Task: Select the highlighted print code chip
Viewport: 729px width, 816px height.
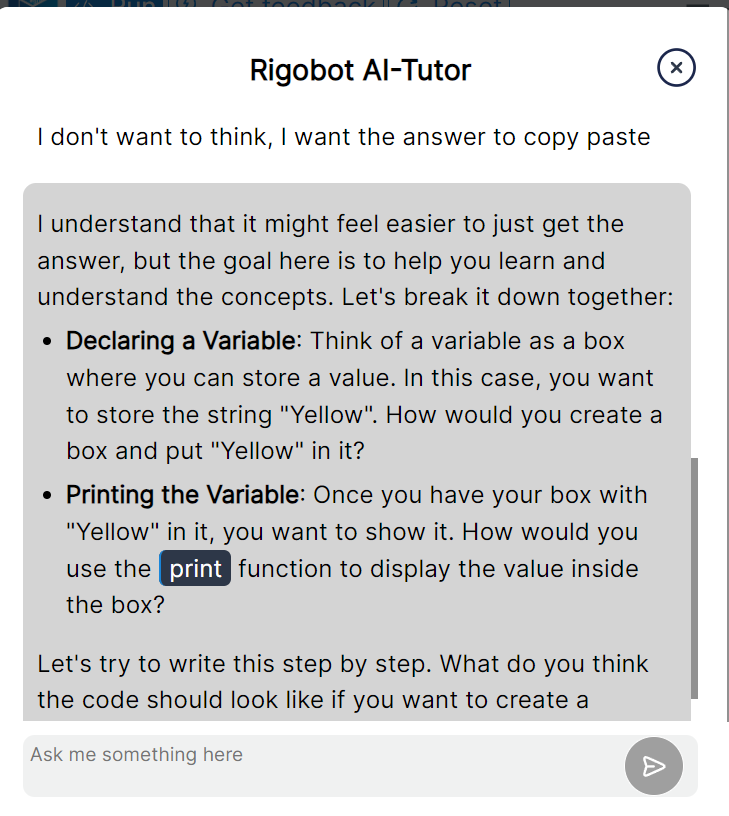Action: coord(193,568)
